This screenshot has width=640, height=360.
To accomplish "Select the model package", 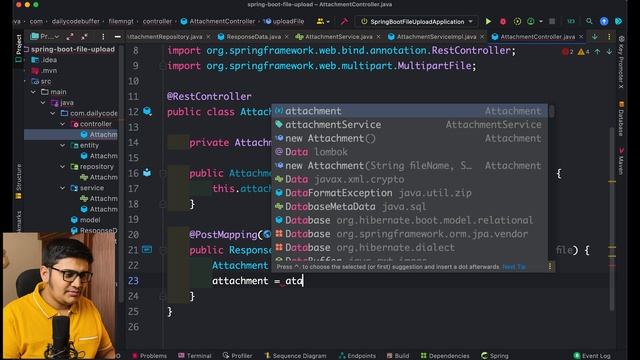I will [85, 220].
